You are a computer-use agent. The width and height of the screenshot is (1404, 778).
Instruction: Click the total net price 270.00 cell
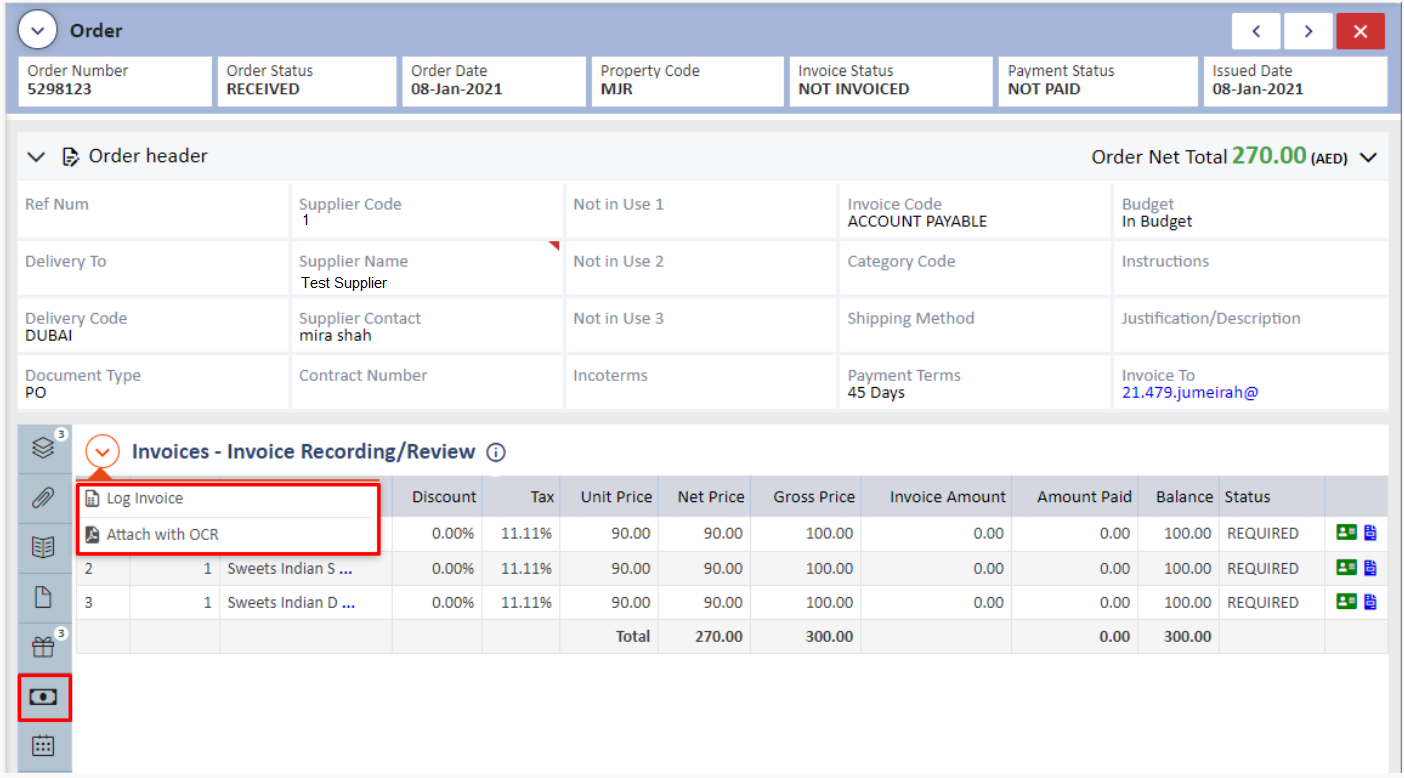[x=704, y=636]
